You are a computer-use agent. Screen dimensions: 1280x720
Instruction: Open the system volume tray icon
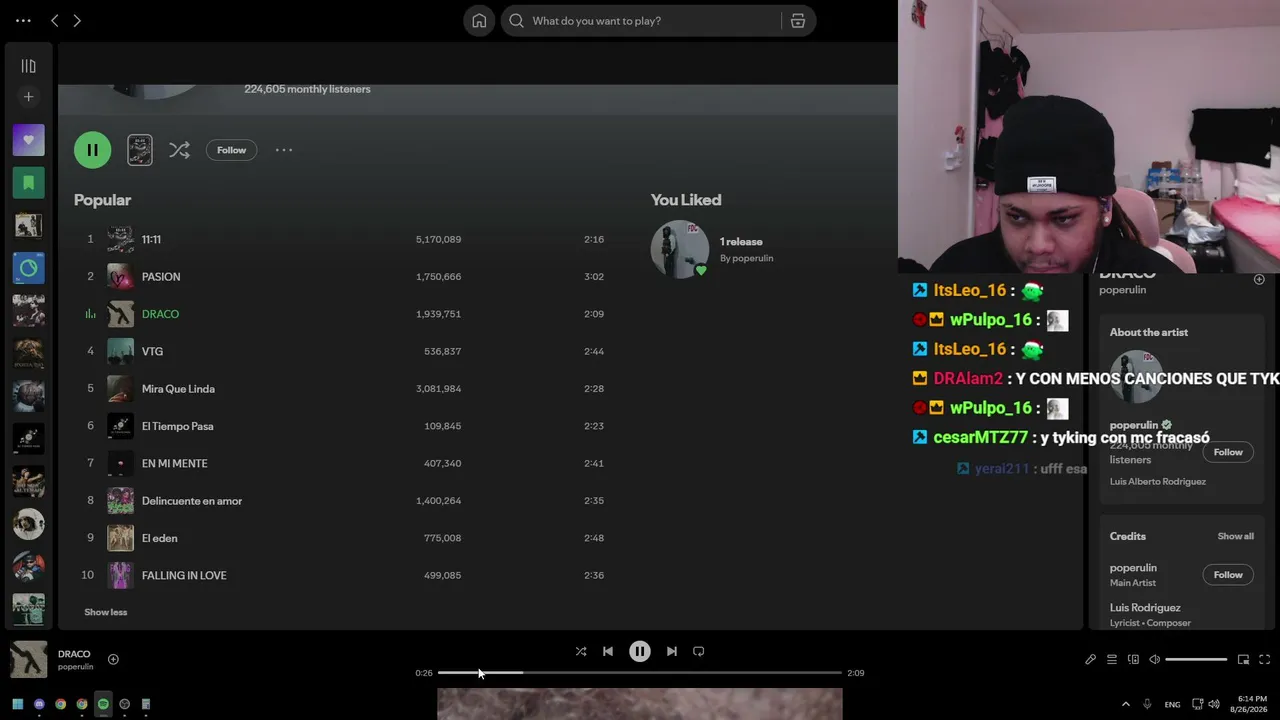[1215, 704]
